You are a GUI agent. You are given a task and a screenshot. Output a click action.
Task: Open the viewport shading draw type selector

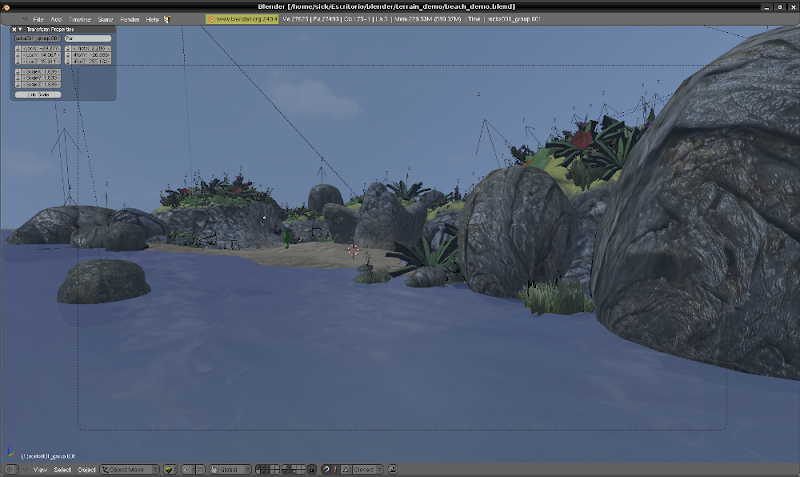pos(170,469)
